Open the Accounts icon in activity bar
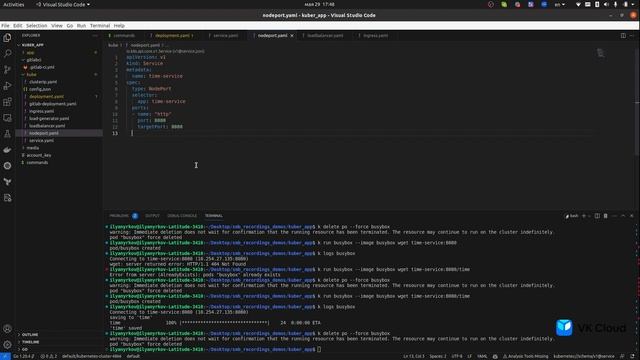This screenshot has width=640, height=360. (x=7, y=329)
